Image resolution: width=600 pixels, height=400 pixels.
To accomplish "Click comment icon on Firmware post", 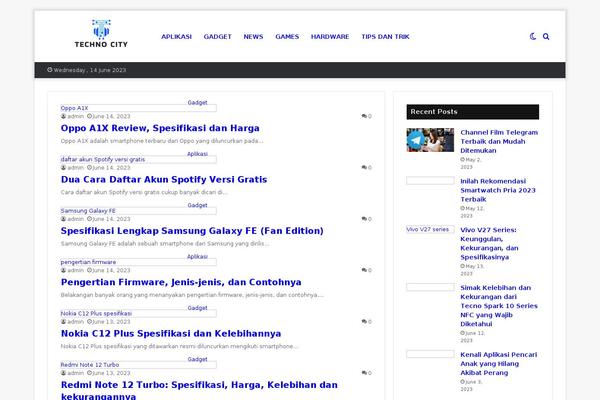I will (x=365, y=270).
